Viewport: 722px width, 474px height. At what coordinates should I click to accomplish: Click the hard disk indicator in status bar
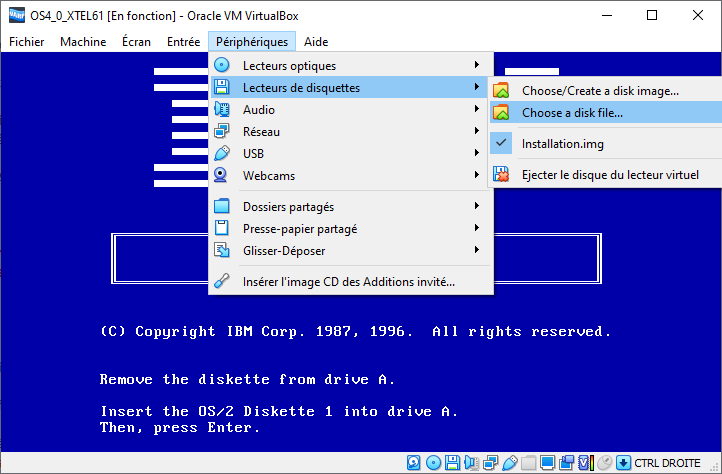coord(413,462)
